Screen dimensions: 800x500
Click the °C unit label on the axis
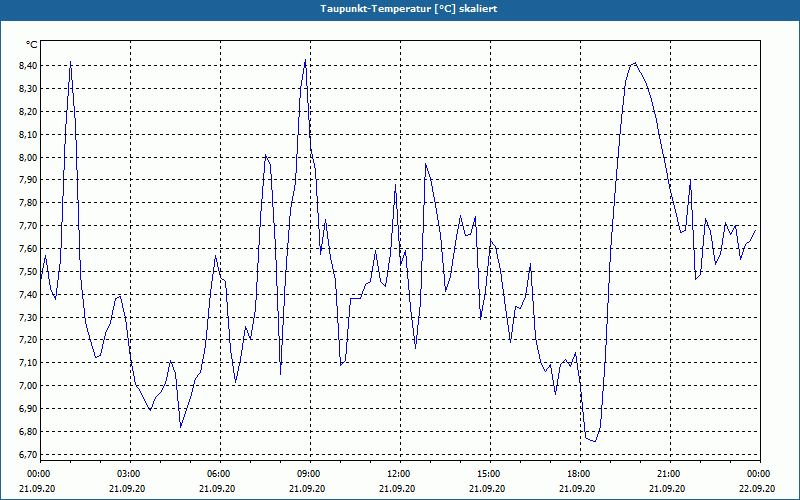pos(31,45)
